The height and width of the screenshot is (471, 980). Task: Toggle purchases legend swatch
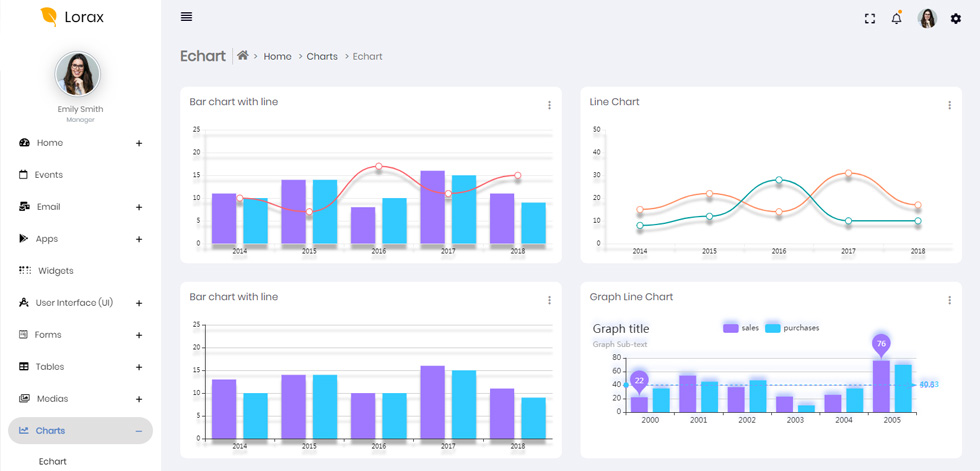[x=772, y=328]
